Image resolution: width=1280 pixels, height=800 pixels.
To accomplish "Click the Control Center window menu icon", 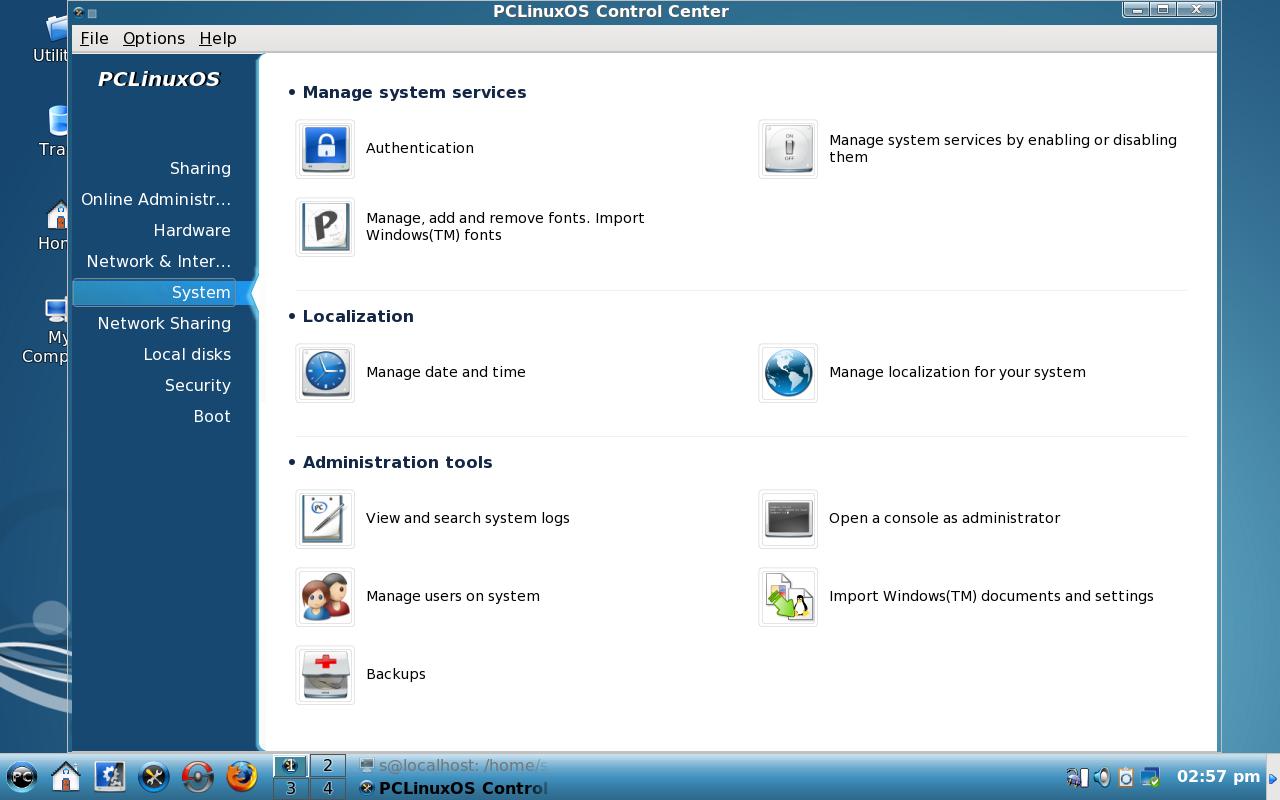I will point(78,12).
